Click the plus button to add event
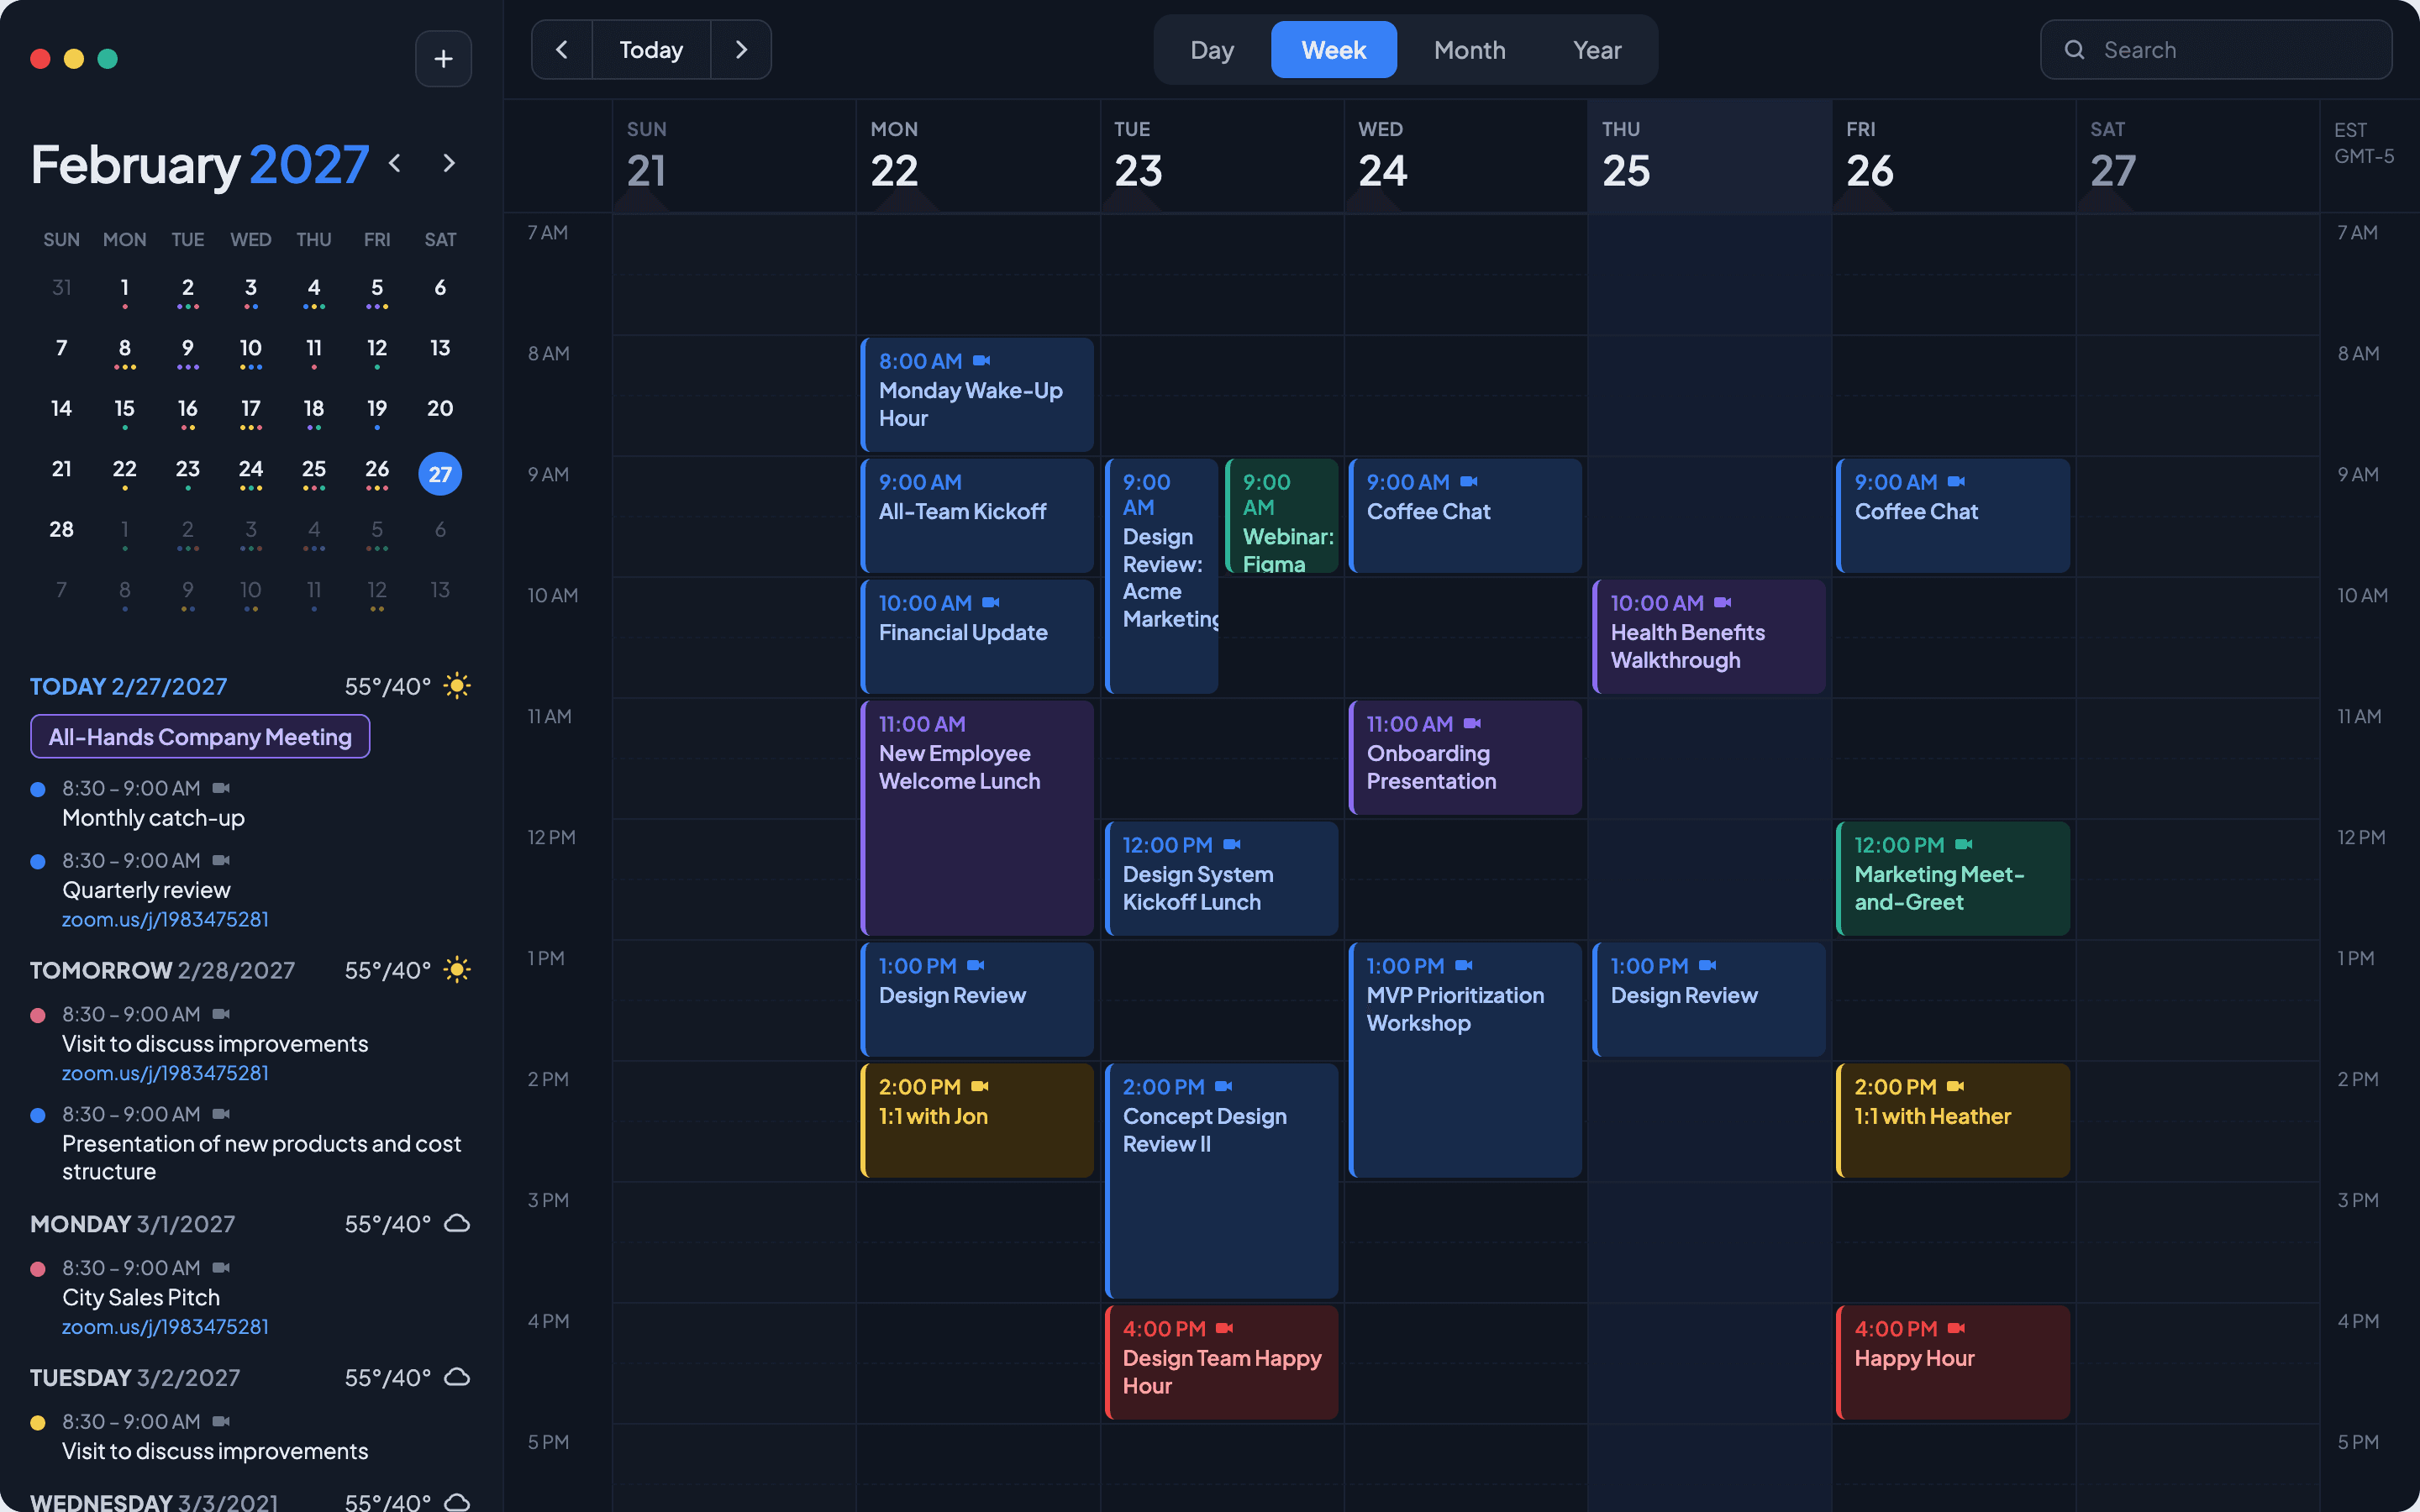 click(x=443, y=59)
